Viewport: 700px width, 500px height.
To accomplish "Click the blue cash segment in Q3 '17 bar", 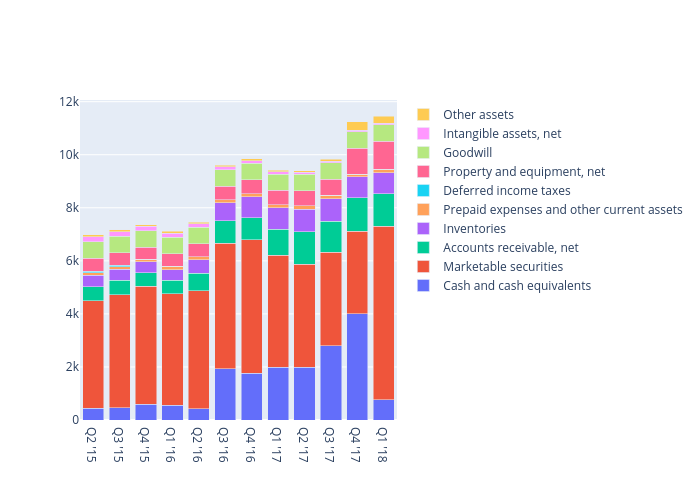I will [331, 383].
